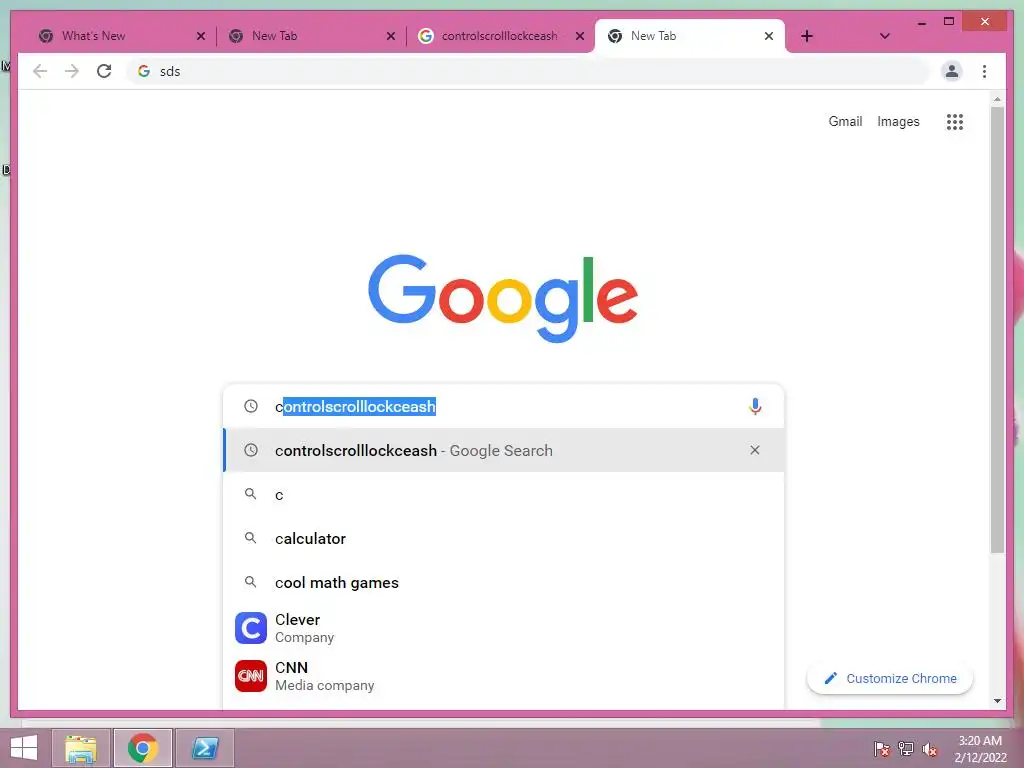Close the controlscrolllockceash tab
The image size is (1024, 768).
click(579, 36)
